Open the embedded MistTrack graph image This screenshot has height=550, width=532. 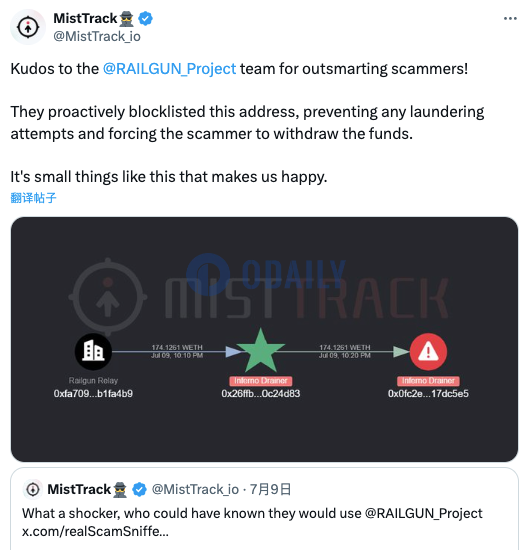[264, 339]
